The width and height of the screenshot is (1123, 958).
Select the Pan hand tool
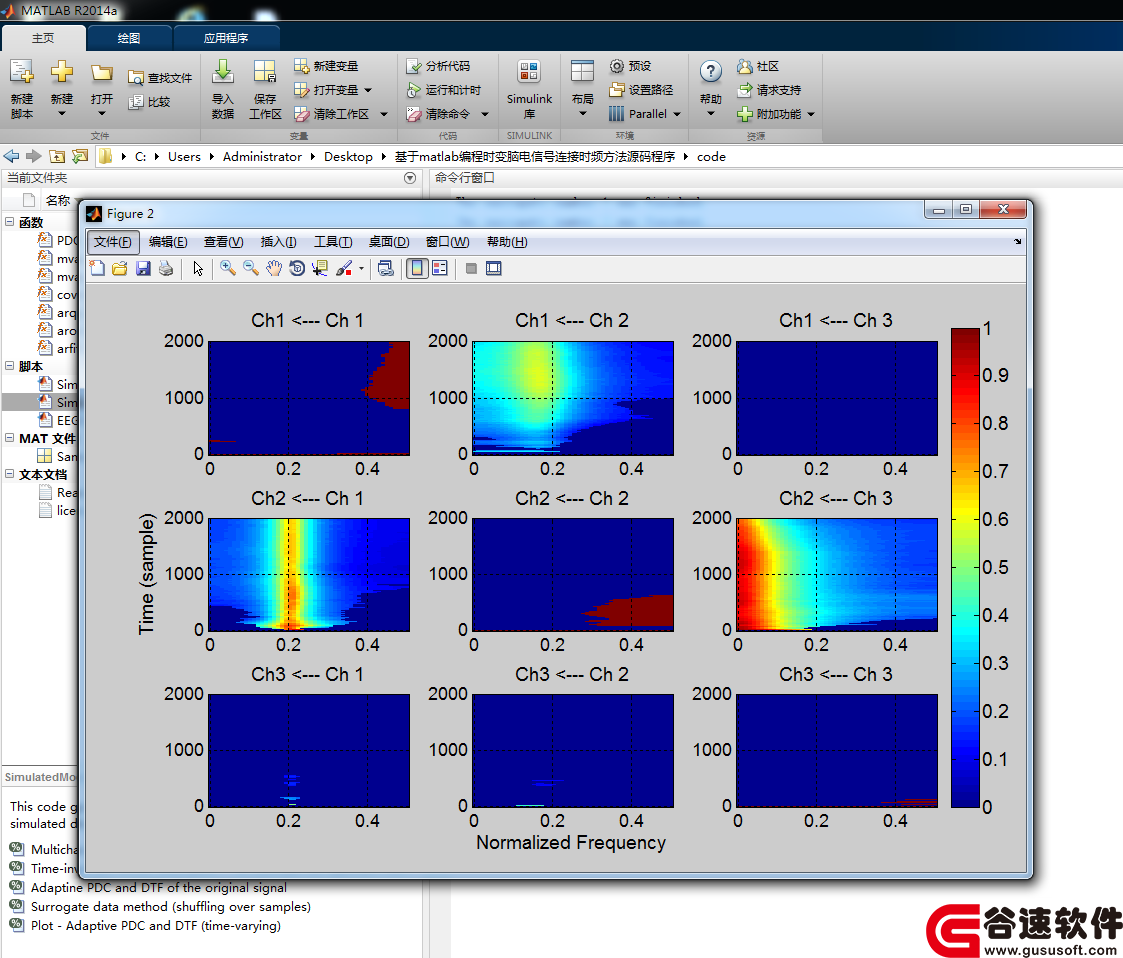(x=274, y=268)
